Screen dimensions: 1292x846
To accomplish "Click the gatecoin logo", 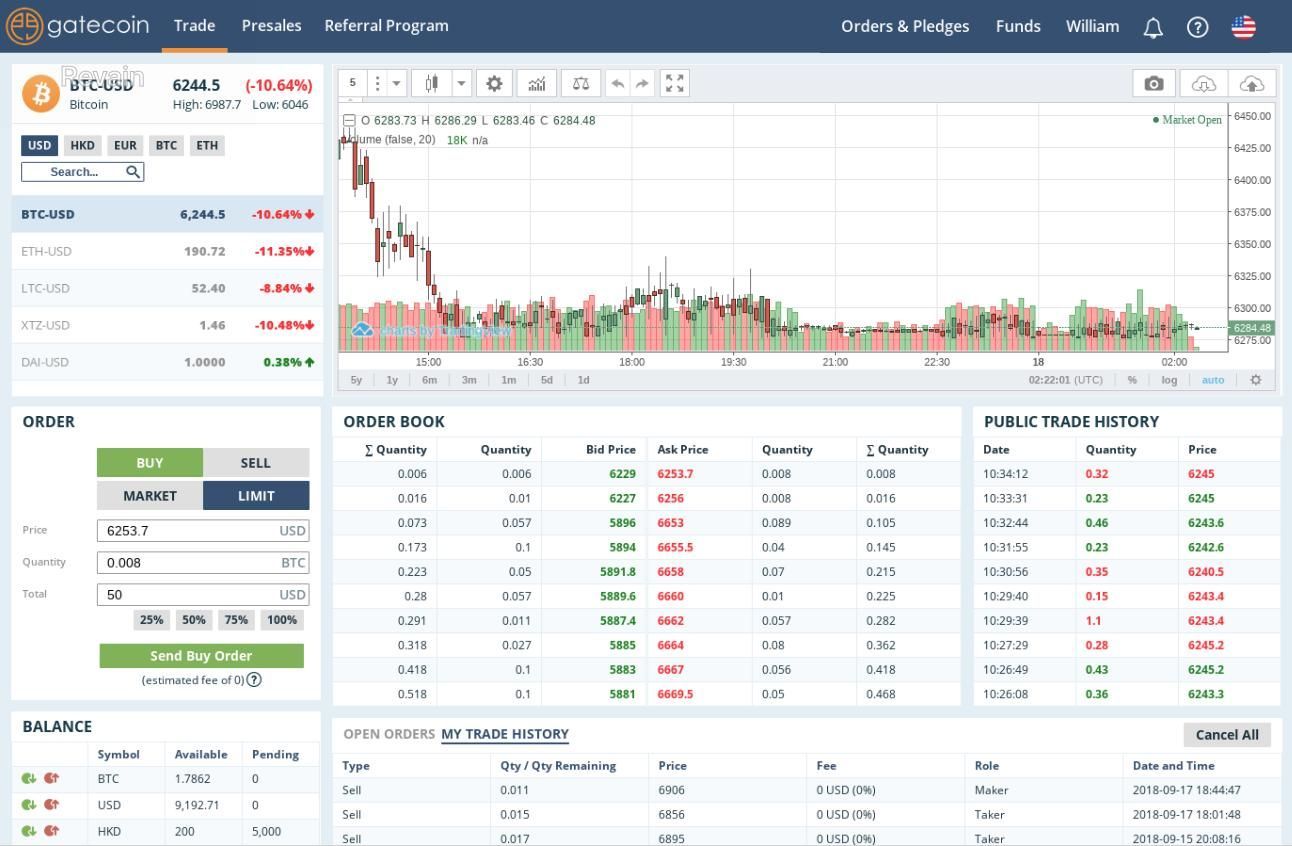I will click(x=77, y=26).
